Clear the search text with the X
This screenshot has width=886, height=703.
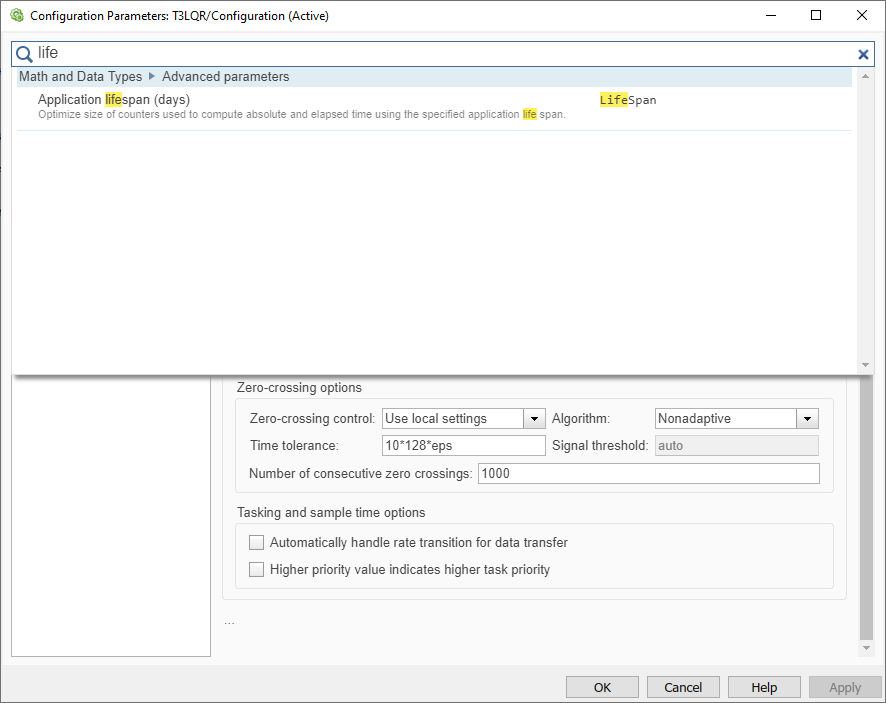click(x=863, y=54)
